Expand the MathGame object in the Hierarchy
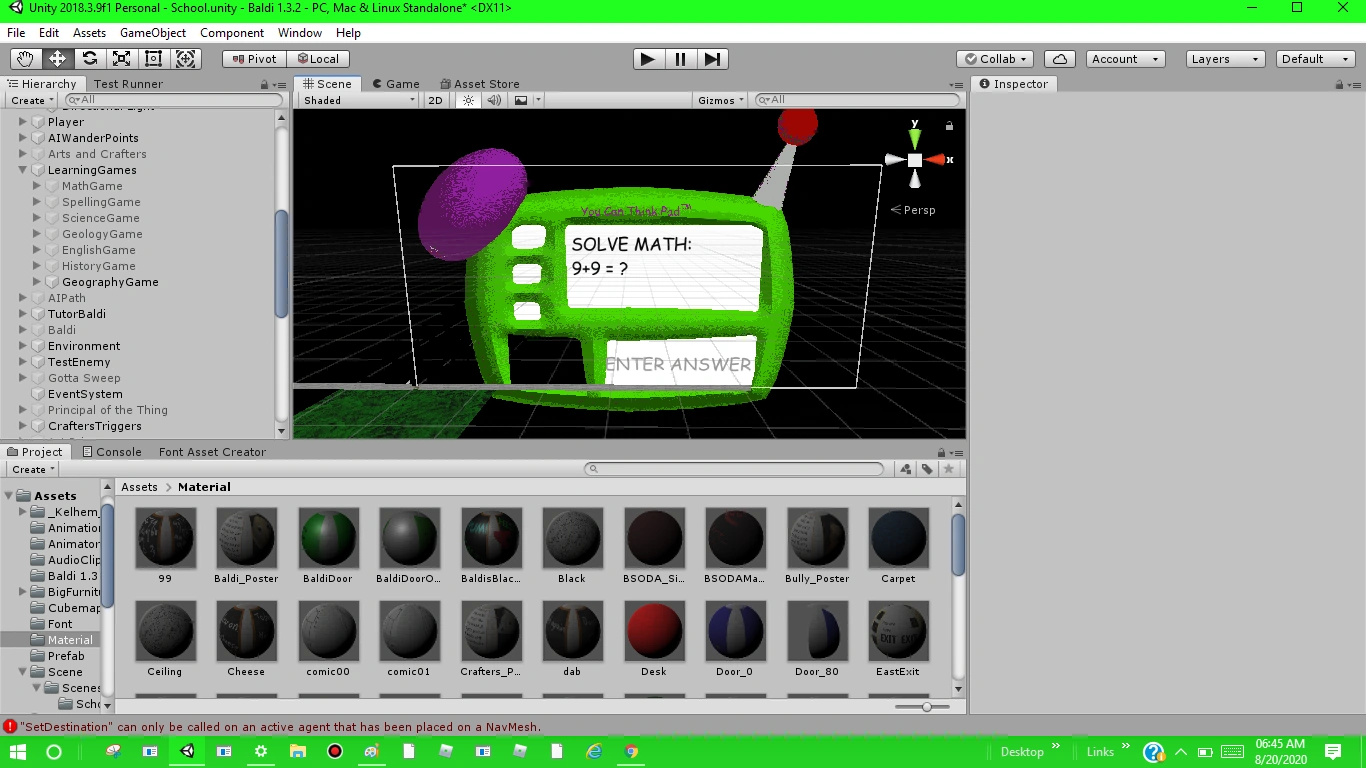The image size is (1366, 768). click(37, 186)
